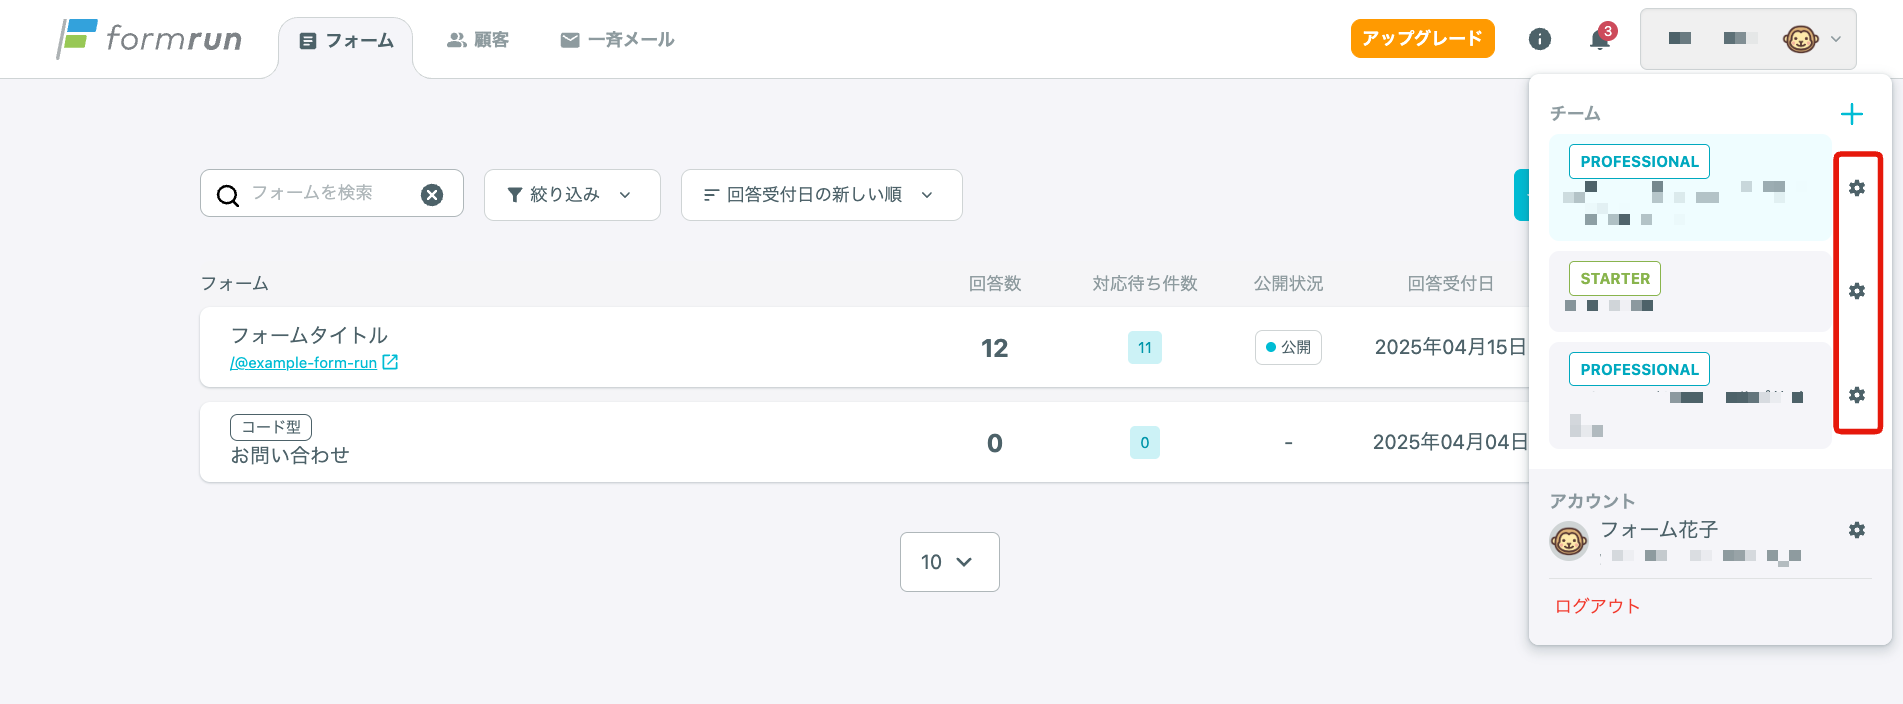Switch to the 顧客 tab

tap(478, 40)
